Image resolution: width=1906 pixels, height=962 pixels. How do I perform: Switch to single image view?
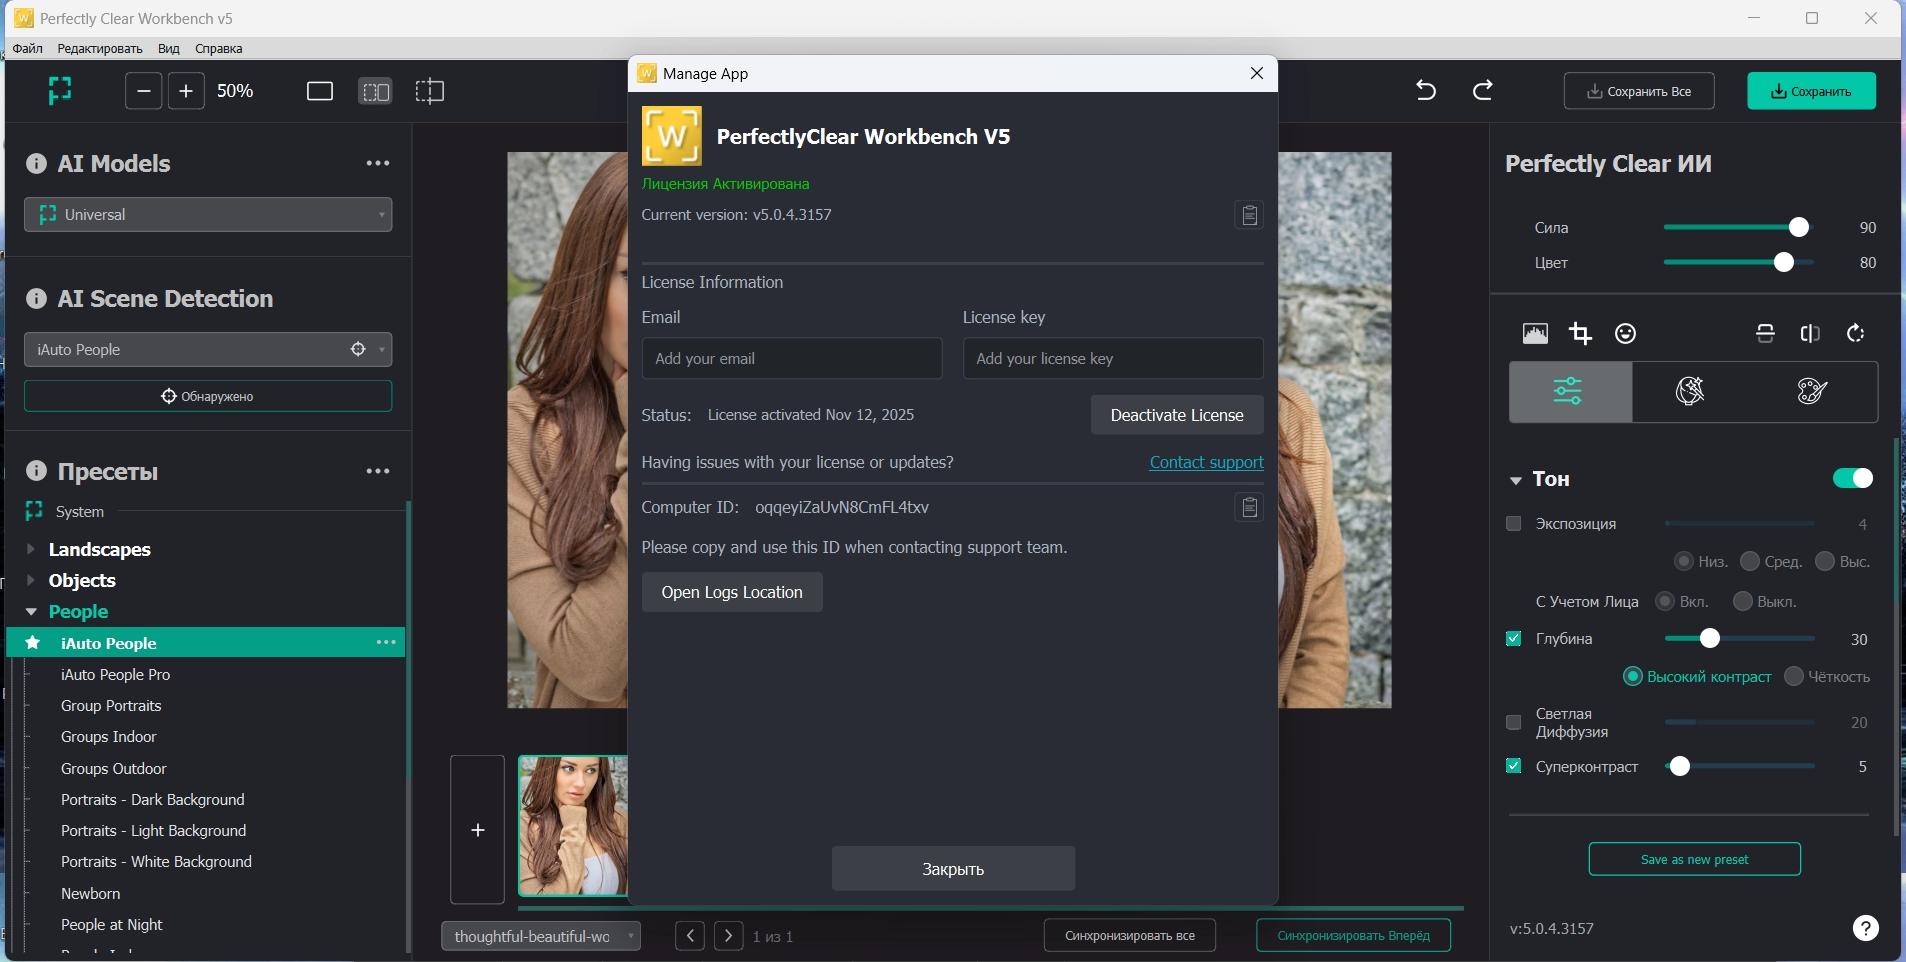click(320, 91)
